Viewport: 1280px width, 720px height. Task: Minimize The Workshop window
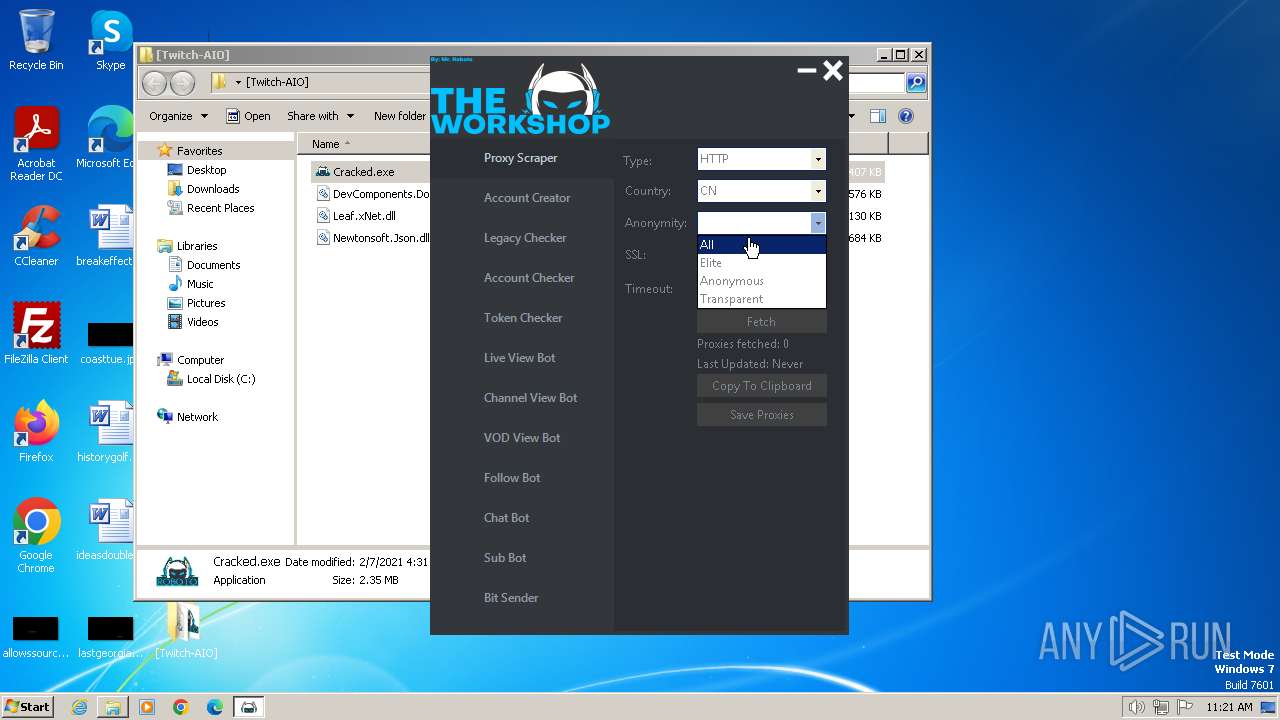807,71
